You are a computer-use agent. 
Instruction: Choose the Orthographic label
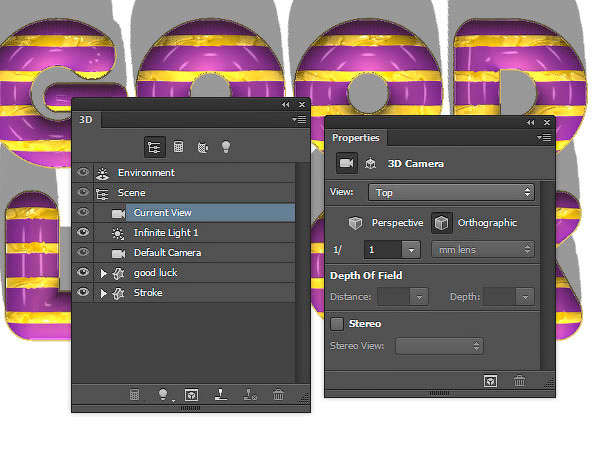[487, 223]
